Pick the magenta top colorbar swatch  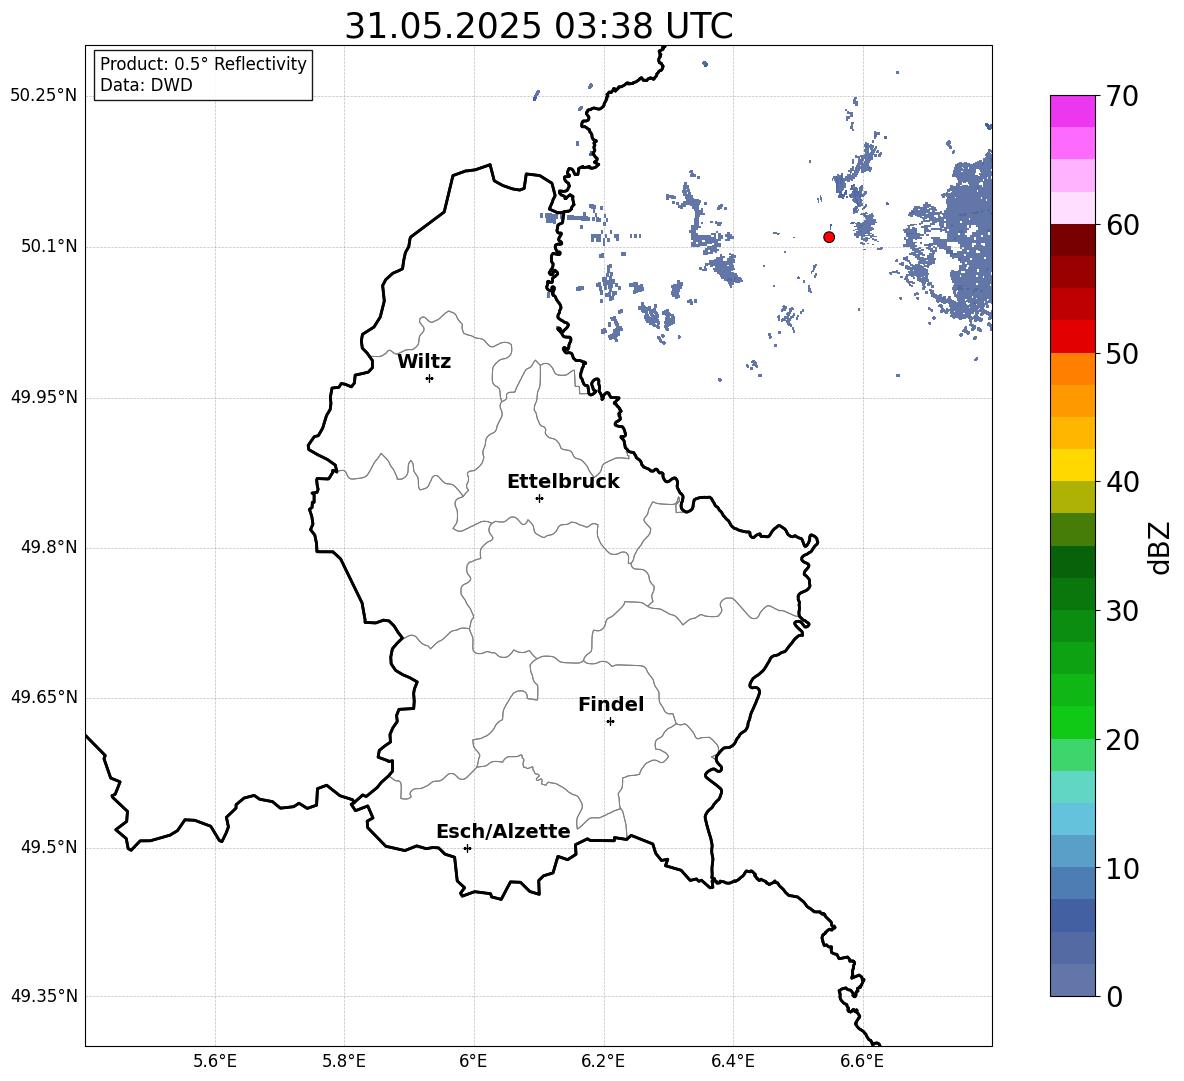point(1072,112)
